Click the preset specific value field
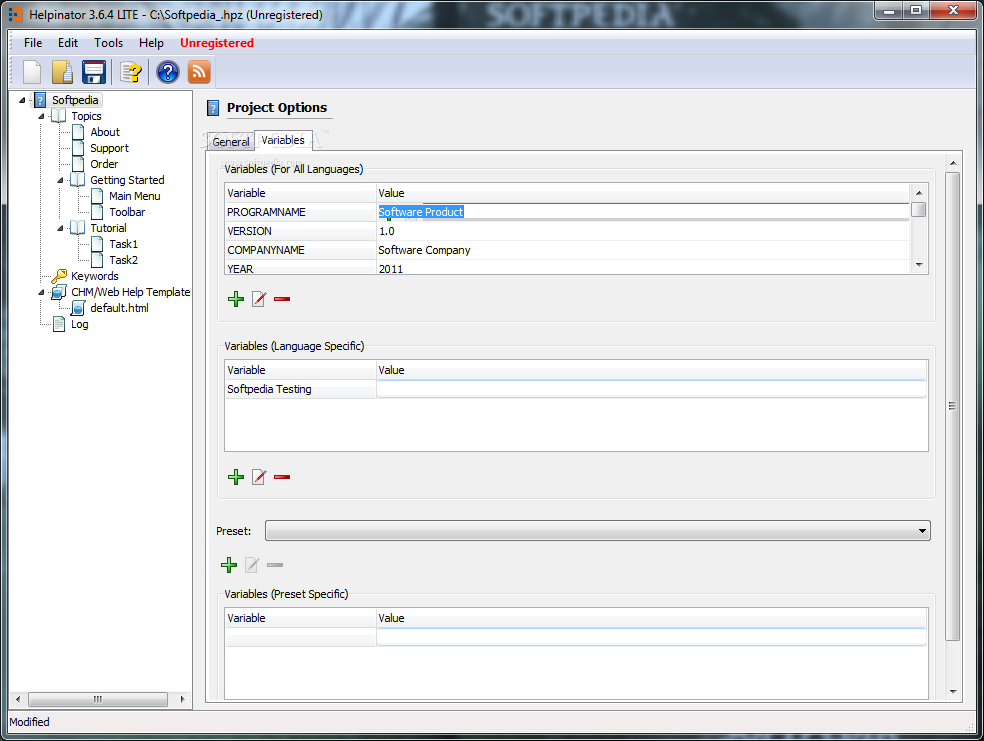The width and height of the screenshot is (984, 741). pyautogui.click(x=651, y=637)
